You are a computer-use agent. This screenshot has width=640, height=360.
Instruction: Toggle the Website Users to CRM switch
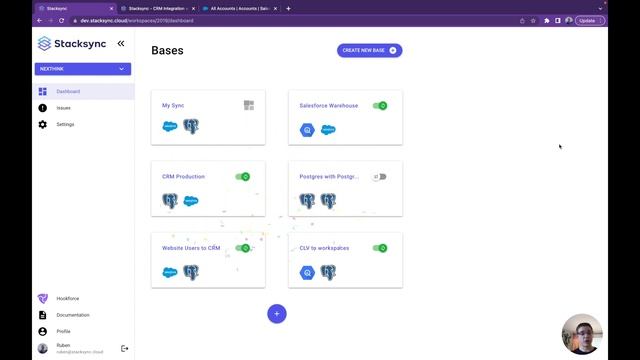click(x=242, y=248)
